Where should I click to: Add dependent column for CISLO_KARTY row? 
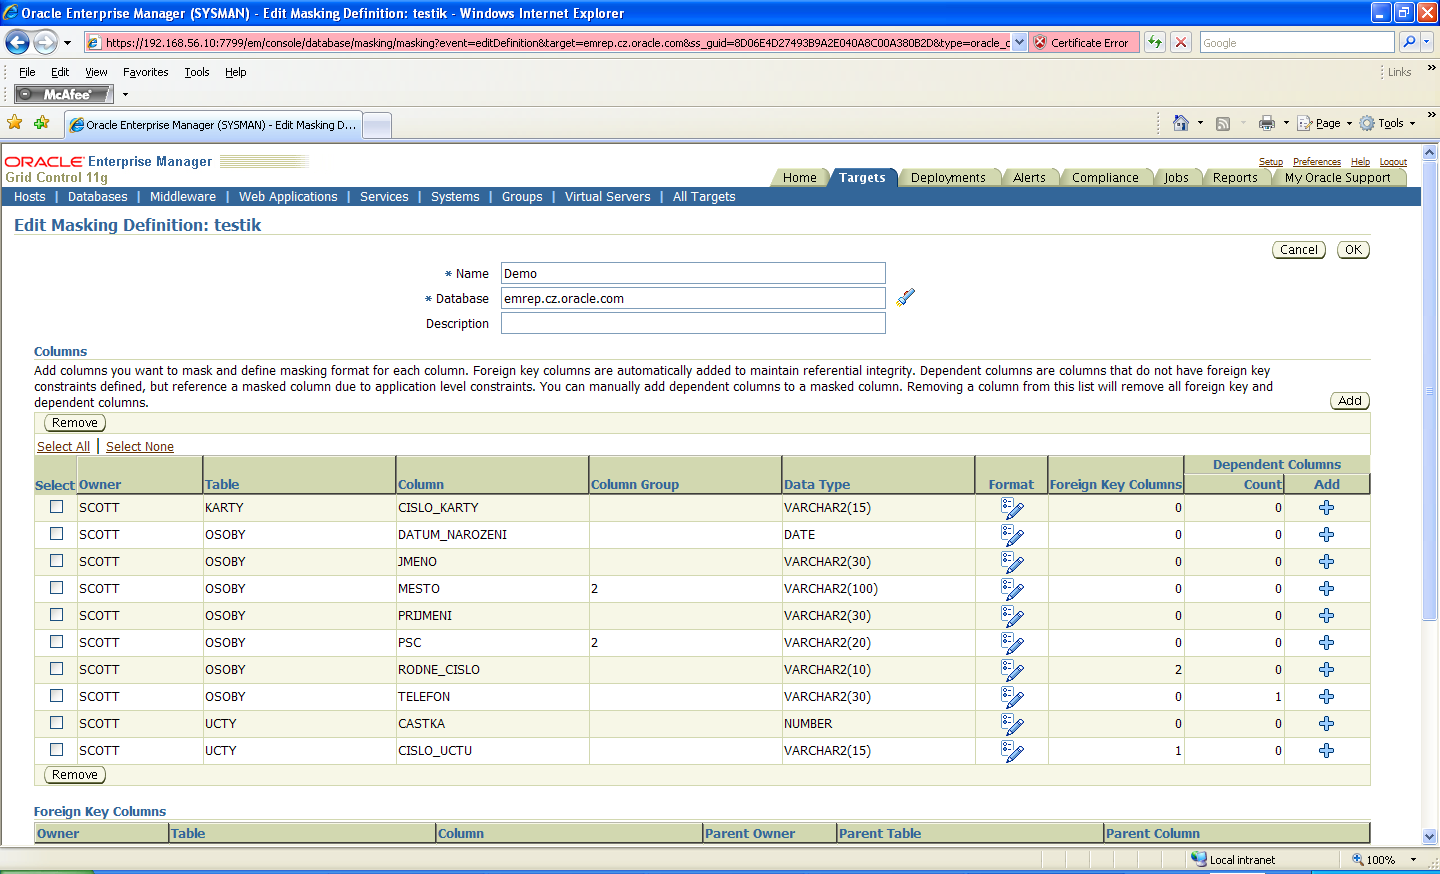pyautogui.click(x=1327, y=508)
